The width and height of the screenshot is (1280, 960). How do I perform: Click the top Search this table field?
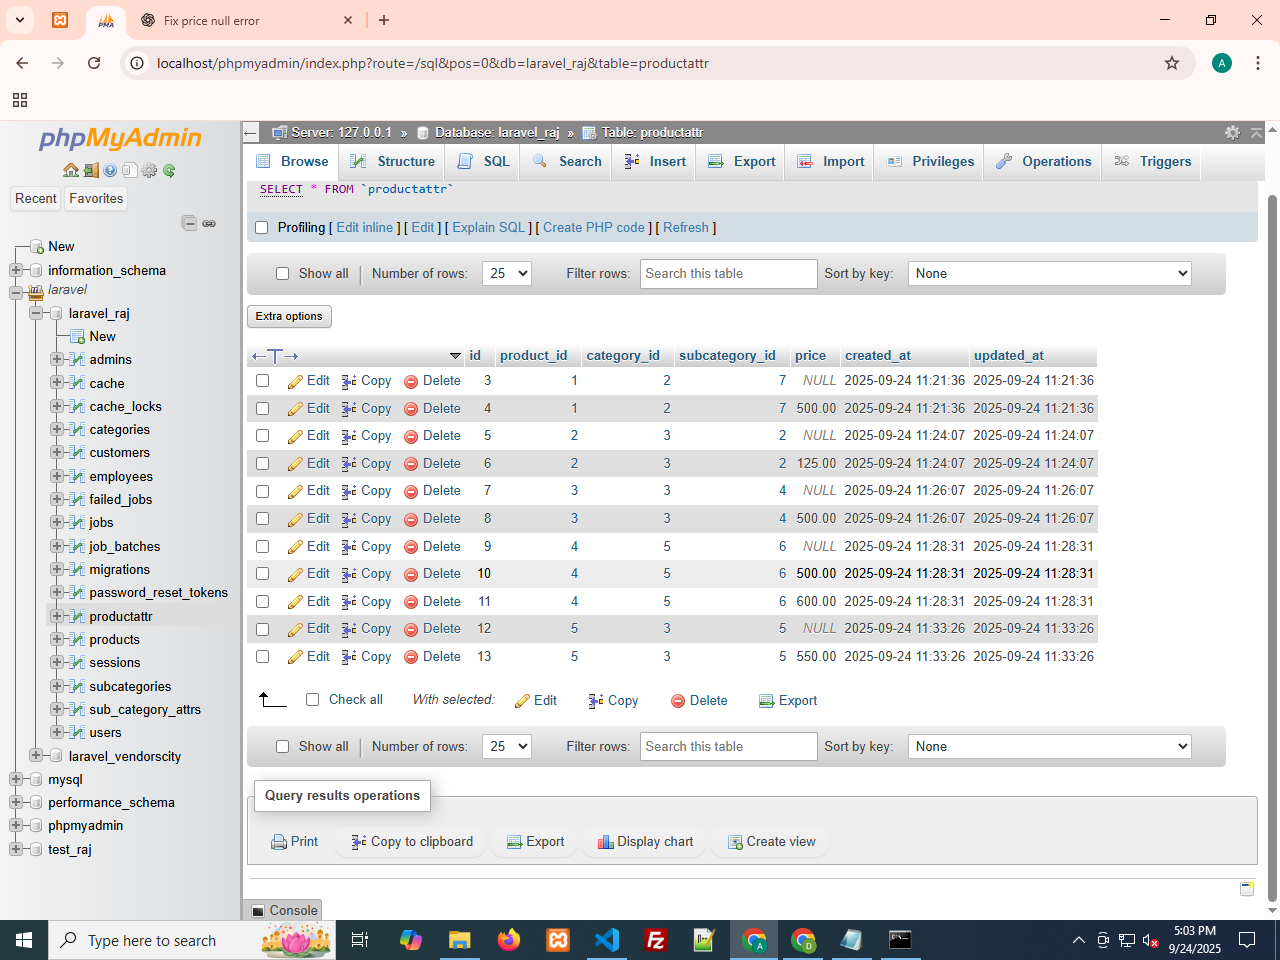(728, 274)
